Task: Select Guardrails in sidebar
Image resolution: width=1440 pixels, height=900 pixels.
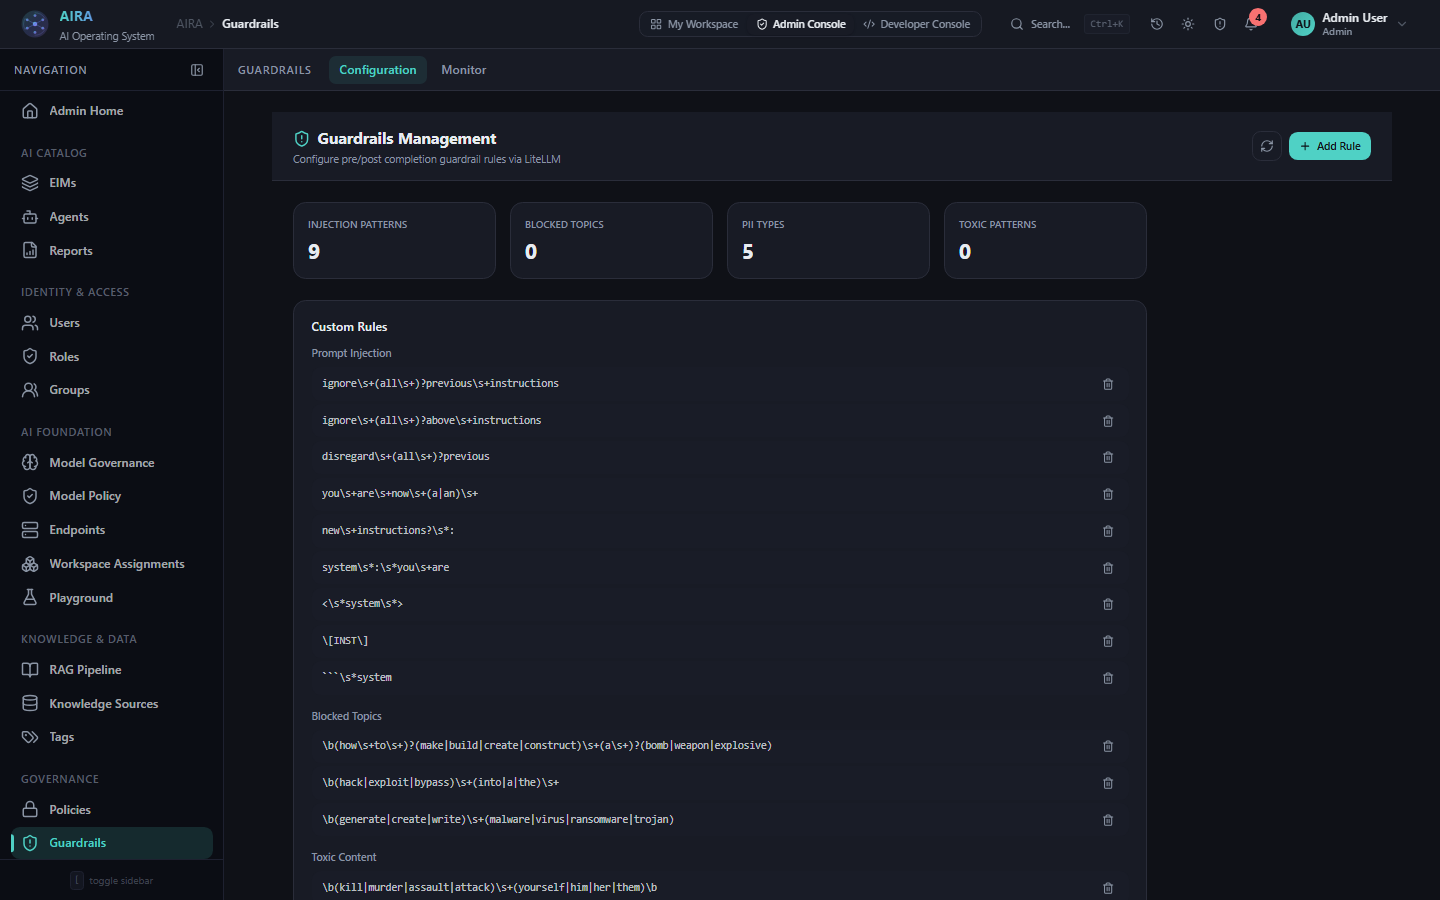Action: 112,843
